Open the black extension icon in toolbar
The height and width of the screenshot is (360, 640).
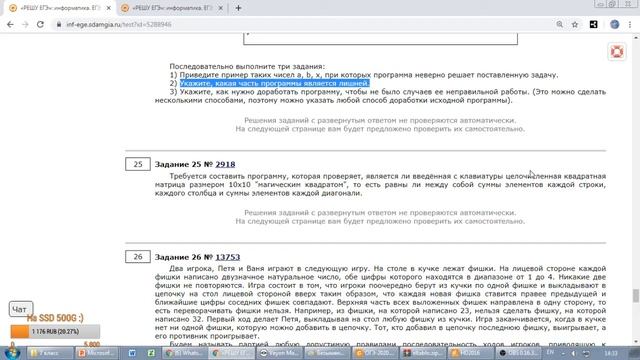click(593, 24)
